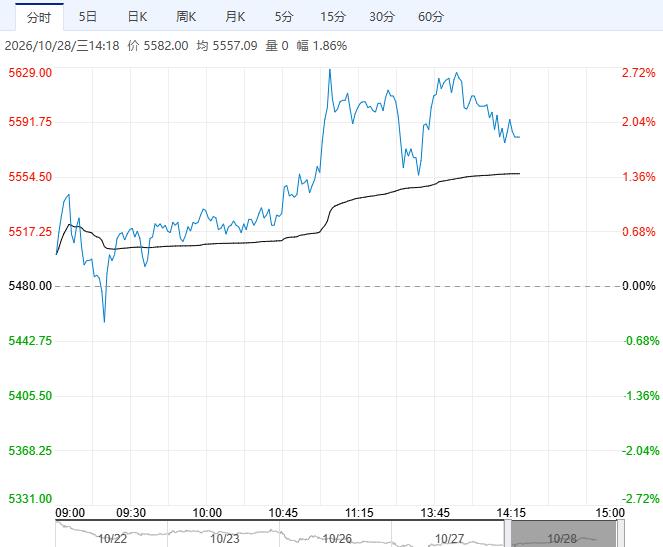The image size is (663, 547).
Task: Select the 日K daily candlestick tab
Action: [x=137, y=17]
